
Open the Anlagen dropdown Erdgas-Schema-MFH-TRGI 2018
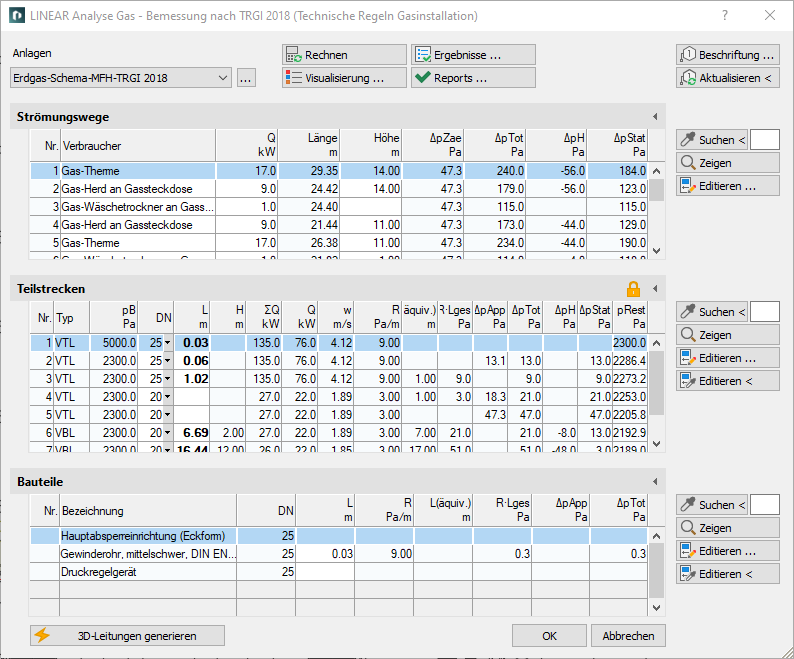[121, 78]
